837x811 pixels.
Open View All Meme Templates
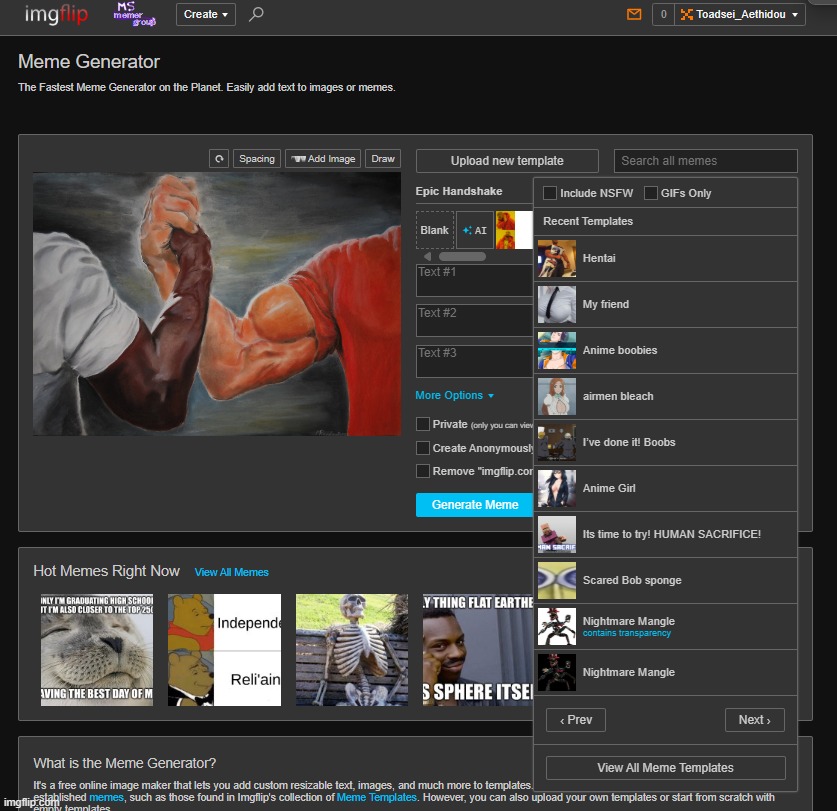(666, 768)
